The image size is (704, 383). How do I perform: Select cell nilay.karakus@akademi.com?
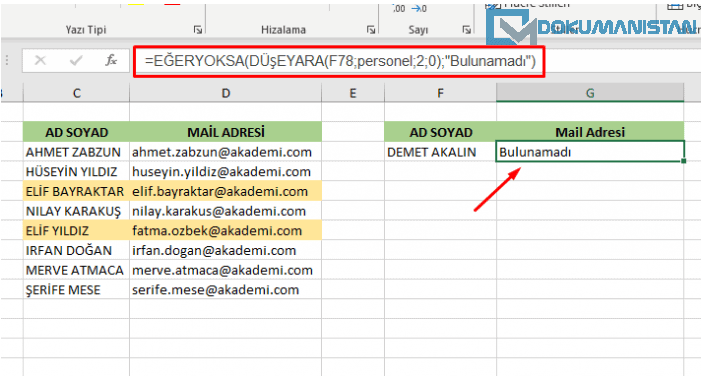click(x=225, y=211)
